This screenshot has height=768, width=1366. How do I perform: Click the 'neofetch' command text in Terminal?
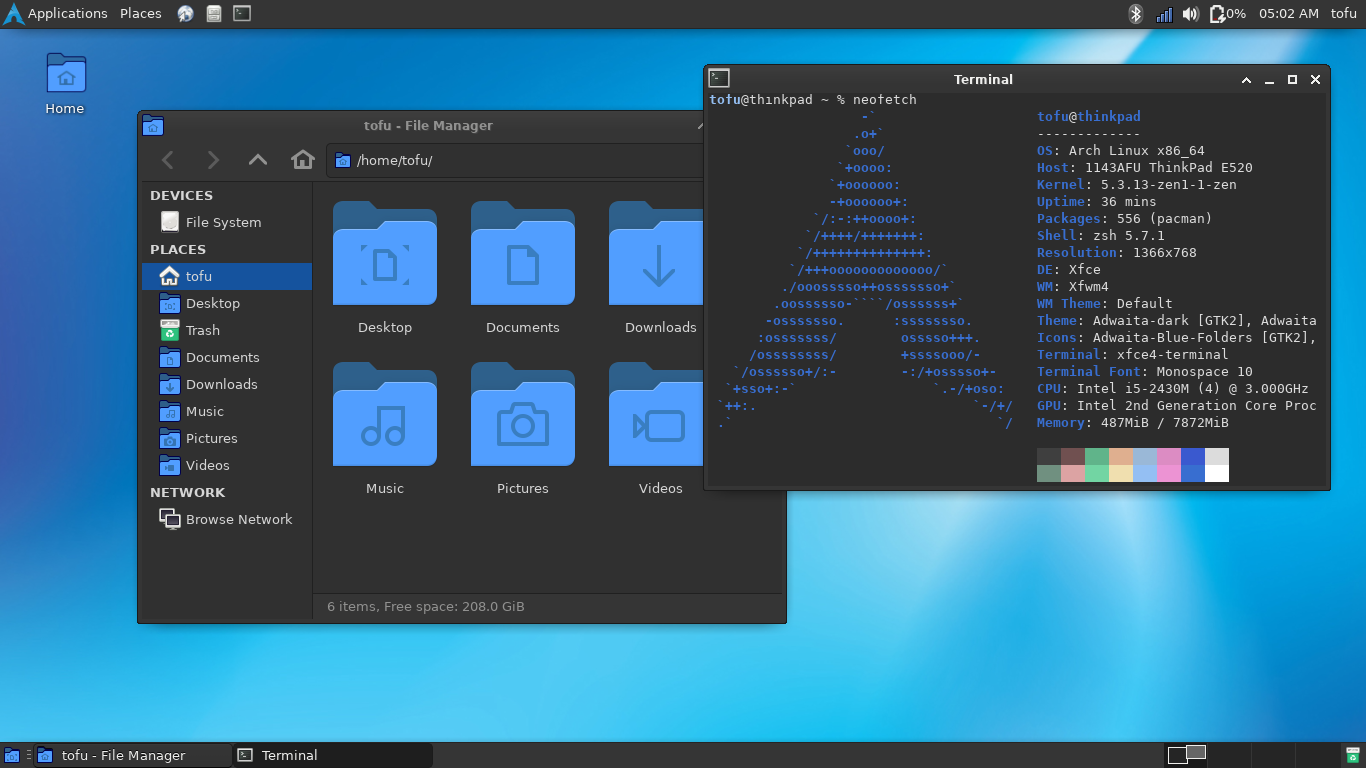(x=885, y=100)
